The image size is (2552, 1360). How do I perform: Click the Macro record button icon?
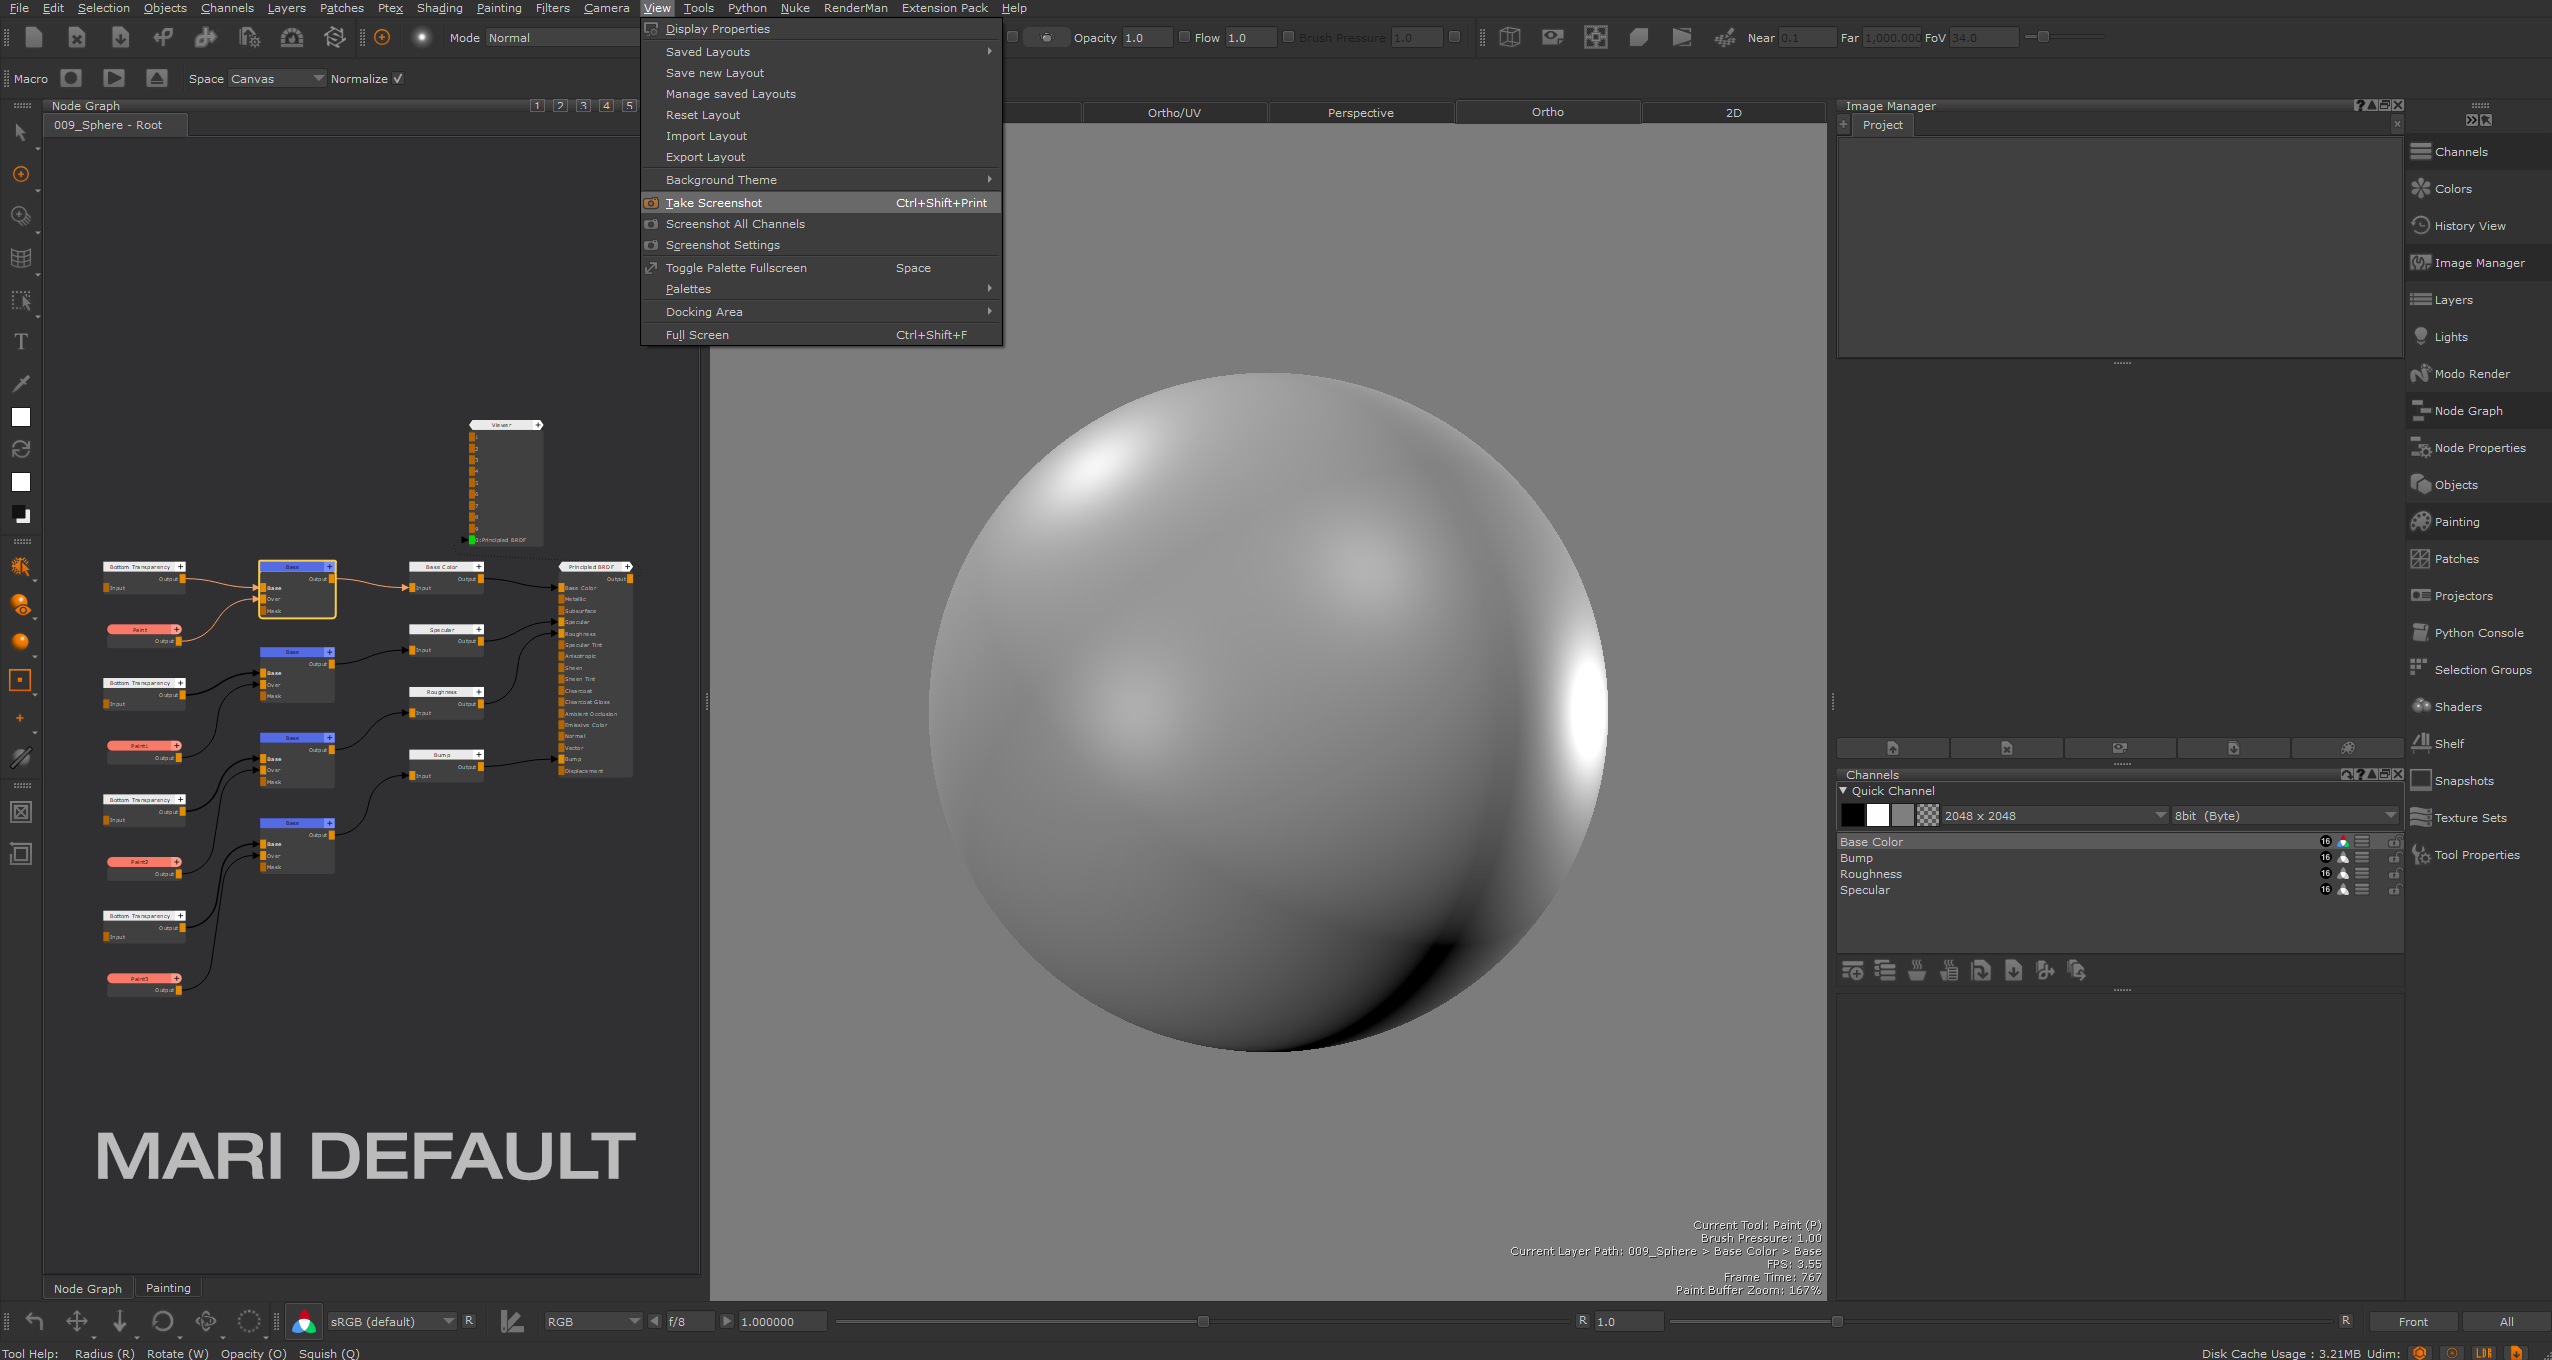click(x=71, y=78)
